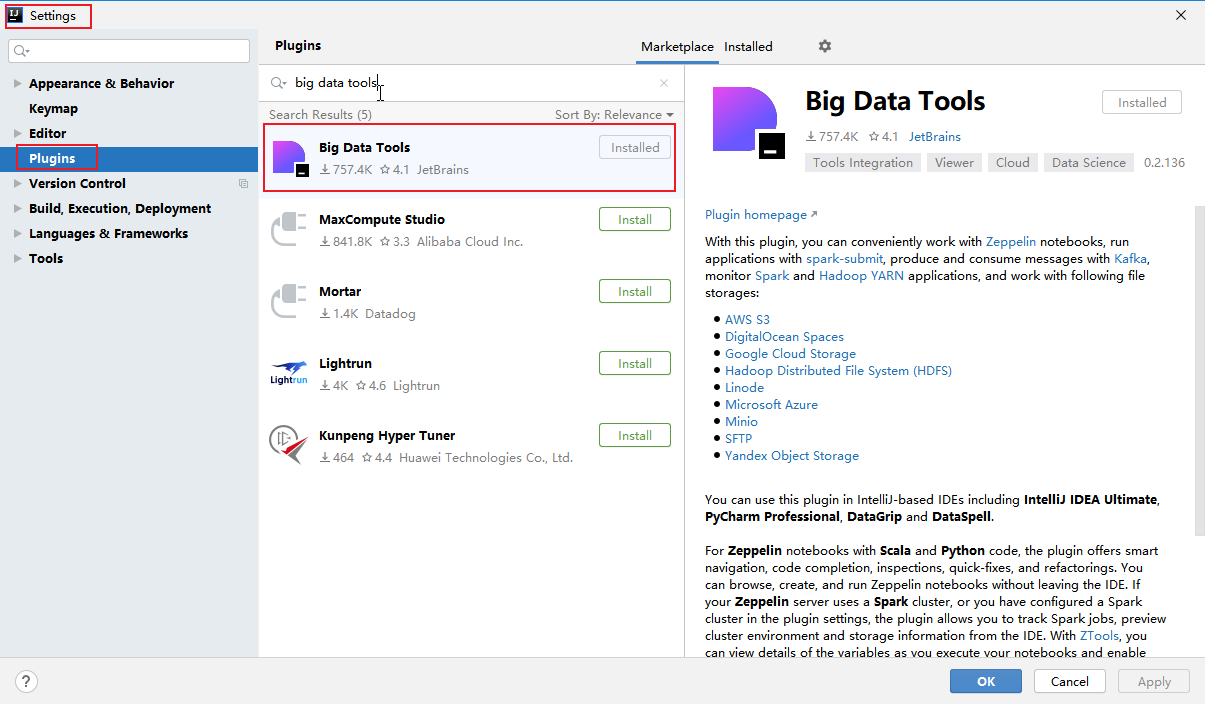This screenshot has height=704, width=1205.
Task: Select the MaxCompute Studio row title
Action: pos(382,220)
